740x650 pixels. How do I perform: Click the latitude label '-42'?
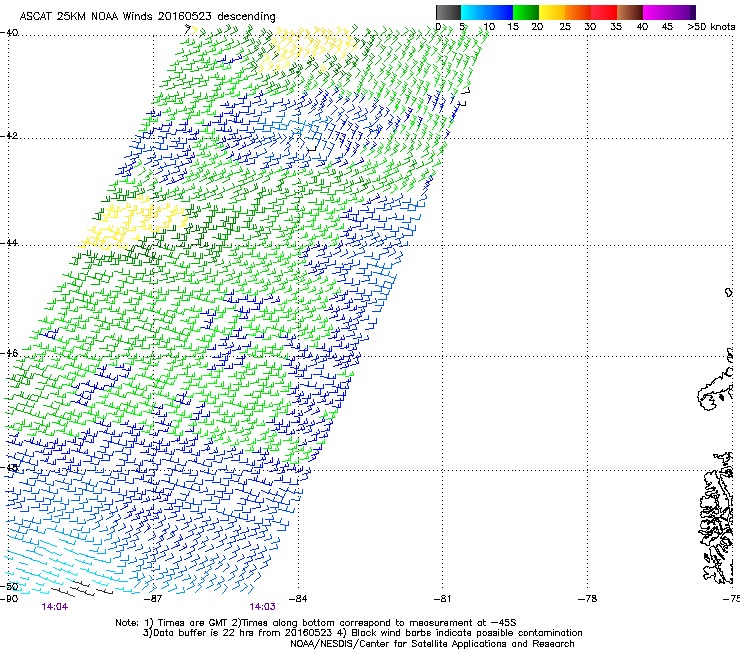coord(9,135)
